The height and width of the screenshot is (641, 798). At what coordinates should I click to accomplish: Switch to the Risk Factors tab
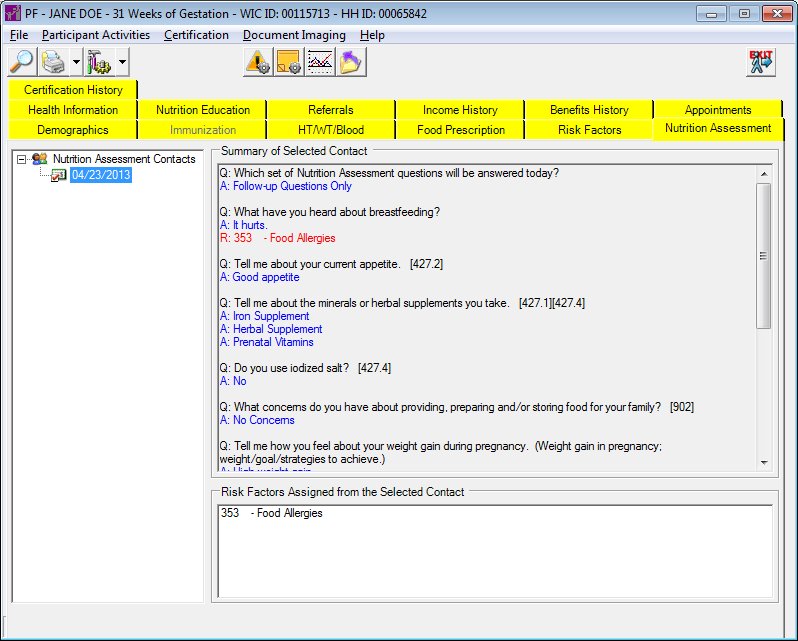[x=589, y=130]
